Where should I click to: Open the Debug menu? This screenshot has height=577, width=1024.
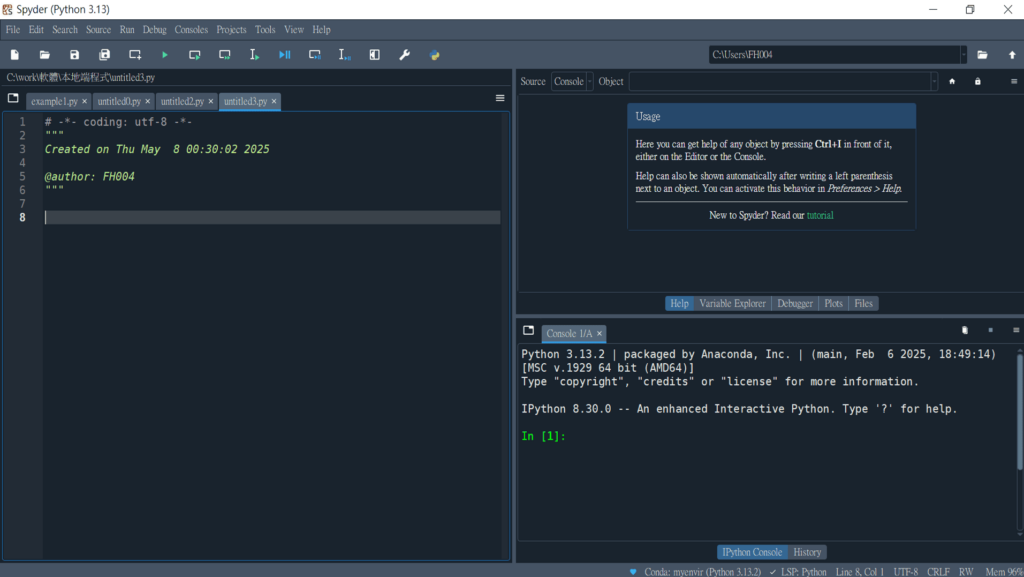coord(155,30)
